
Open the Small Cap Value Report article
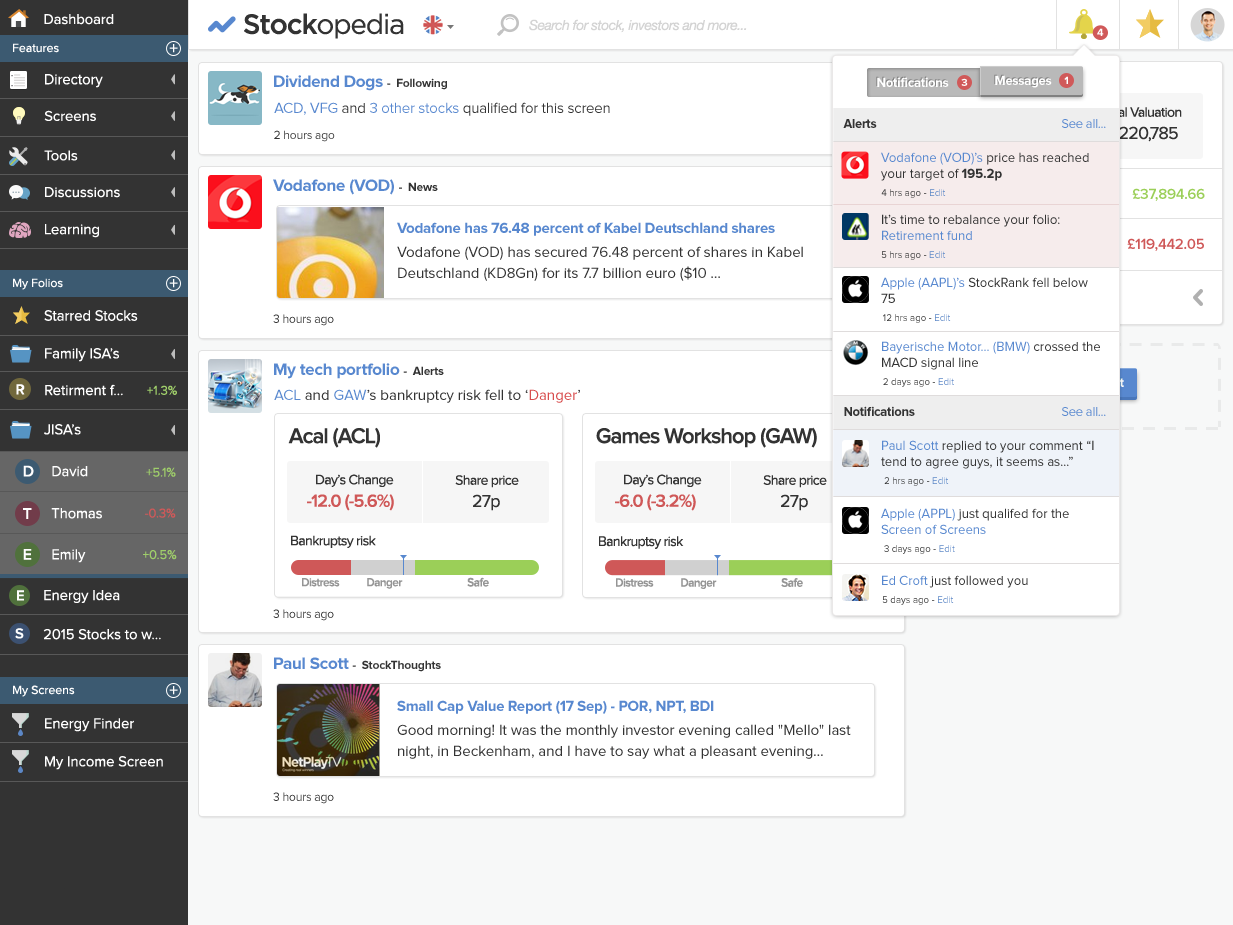[x=555, y=706]
